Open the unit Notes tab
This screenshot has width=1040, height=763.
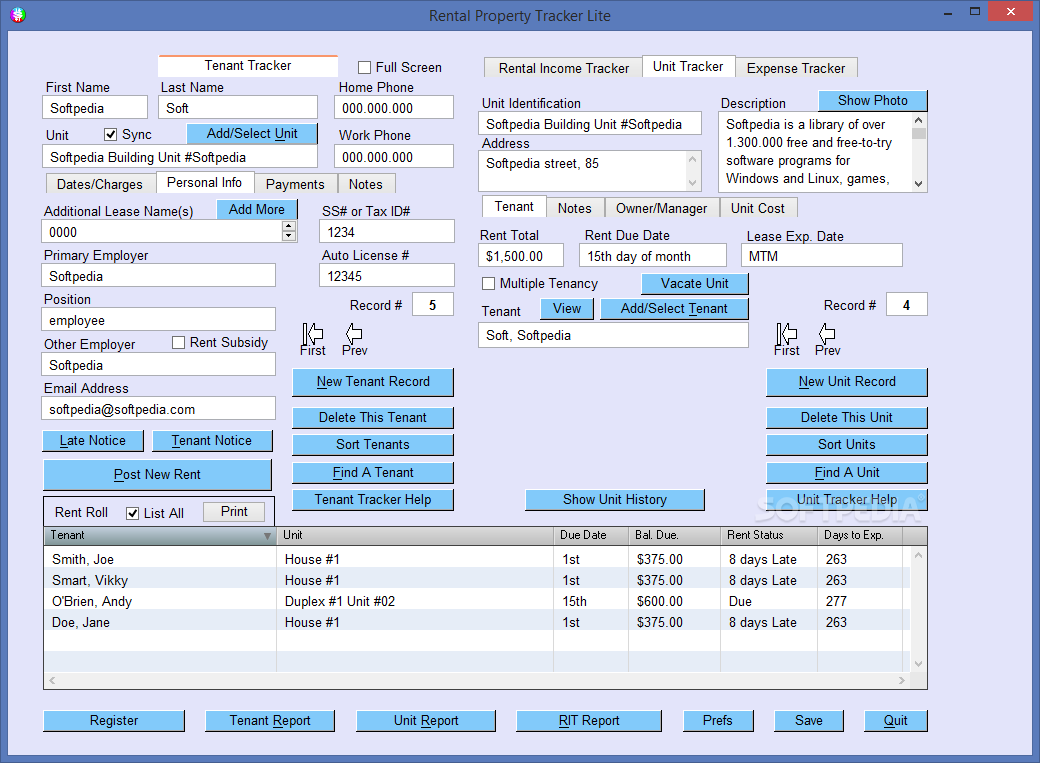(x=574, y=208)
